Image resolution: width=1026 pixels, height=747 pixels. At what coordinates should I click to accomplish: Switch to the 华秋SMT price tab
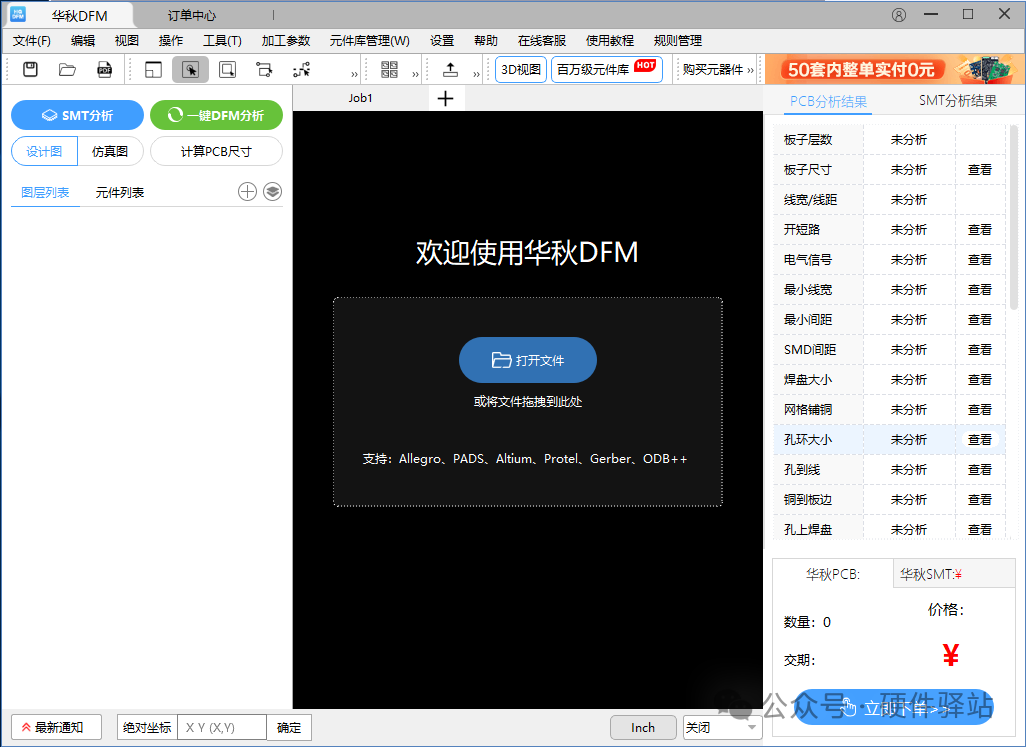[954, 574]
